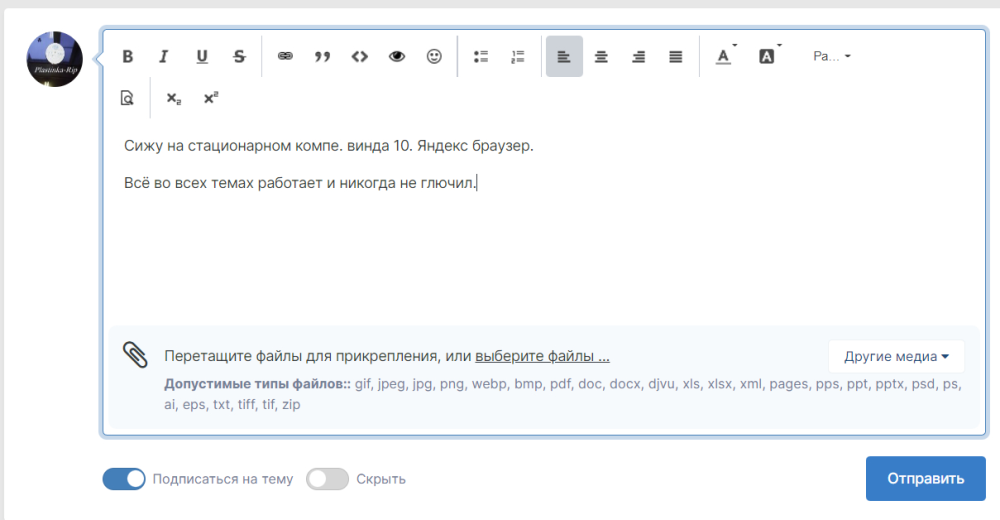This screenshot has width=1000, height=520.
Task: Toggle the spoiler eye icon
Action: coord(397,57)
